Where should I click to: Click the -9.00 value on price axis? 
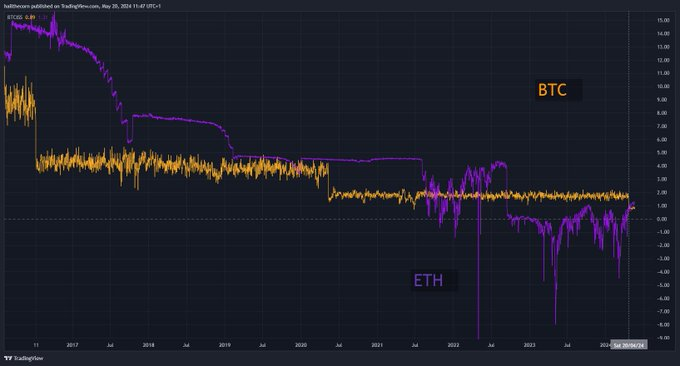[x=663, y=338]
